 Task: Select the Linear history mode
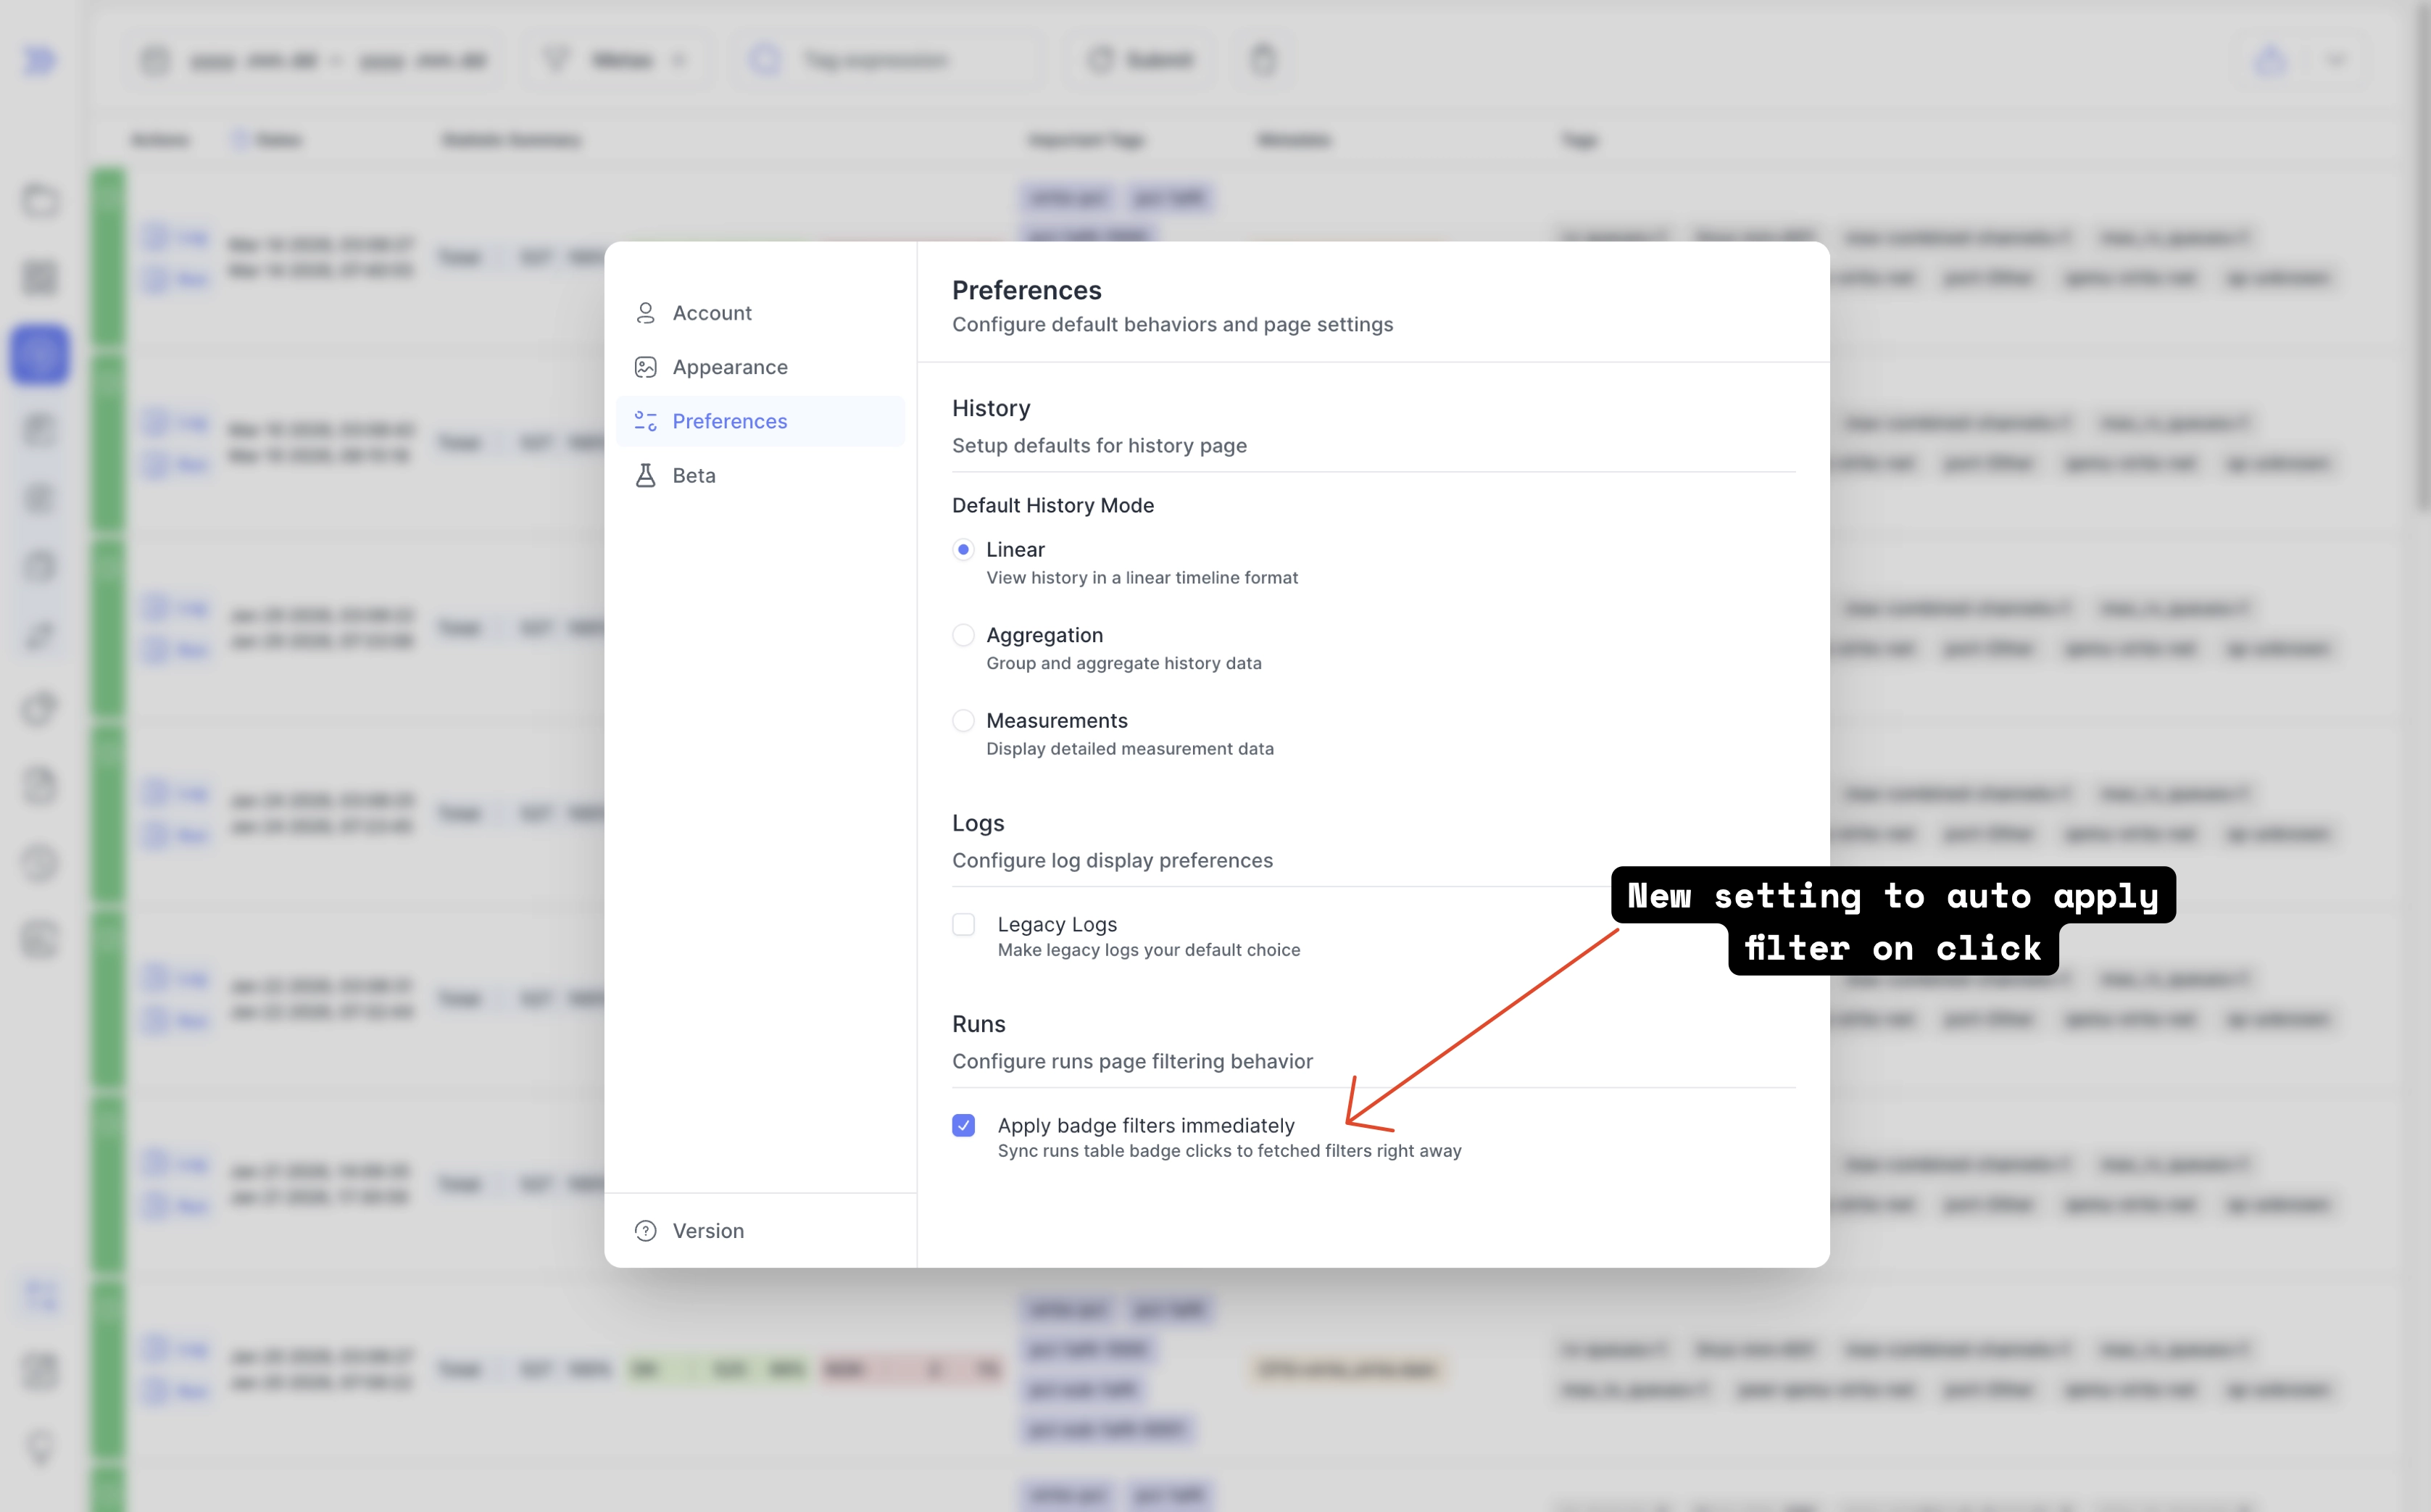963,549
